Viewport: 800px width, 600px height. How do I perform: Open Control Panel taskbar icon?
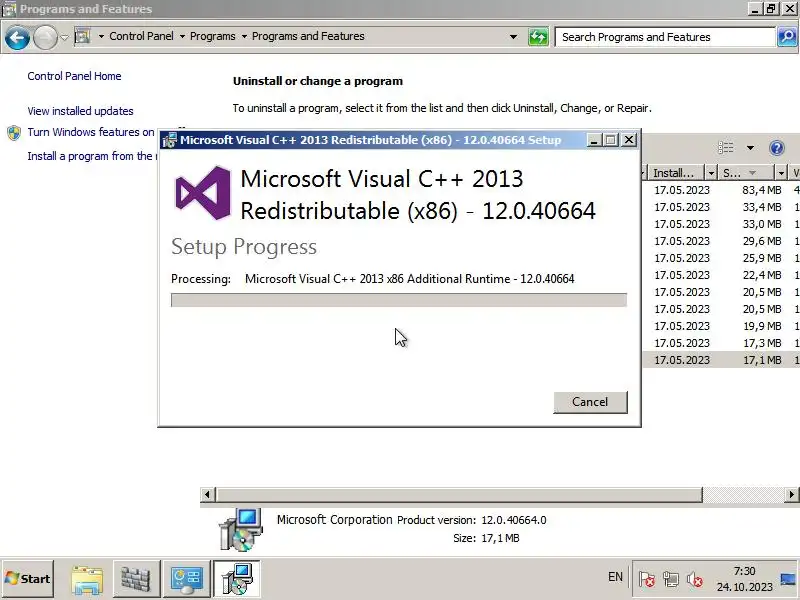(186, 579)
